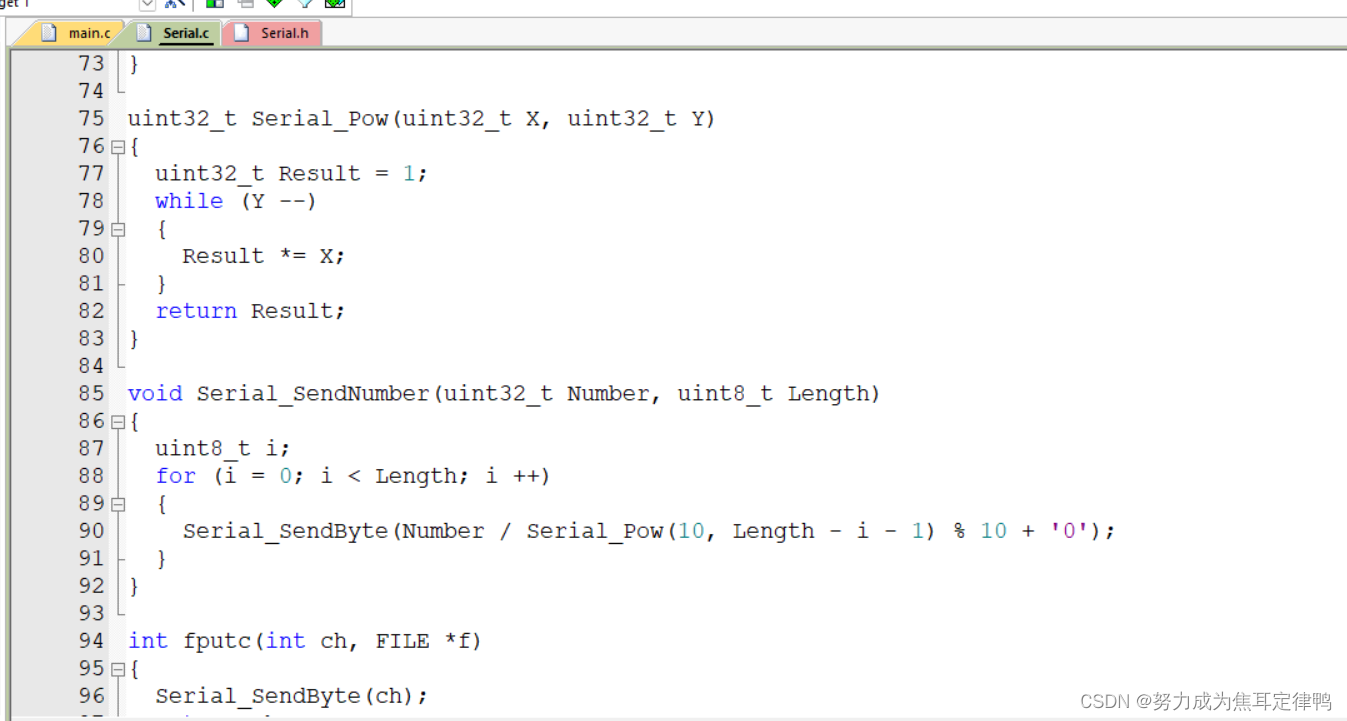Click the document icon on Serial.h tab

click(x=241, y=33)
